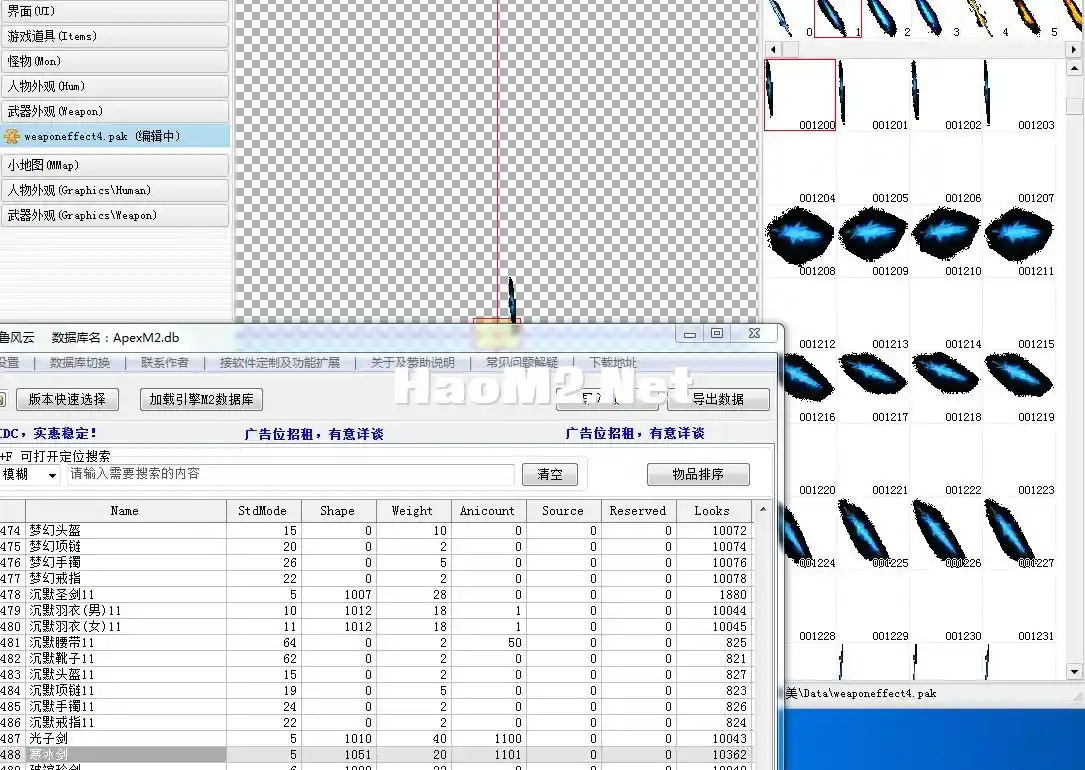Select empty frame 001213
1085x770 pixels.
tap(873, 314)
